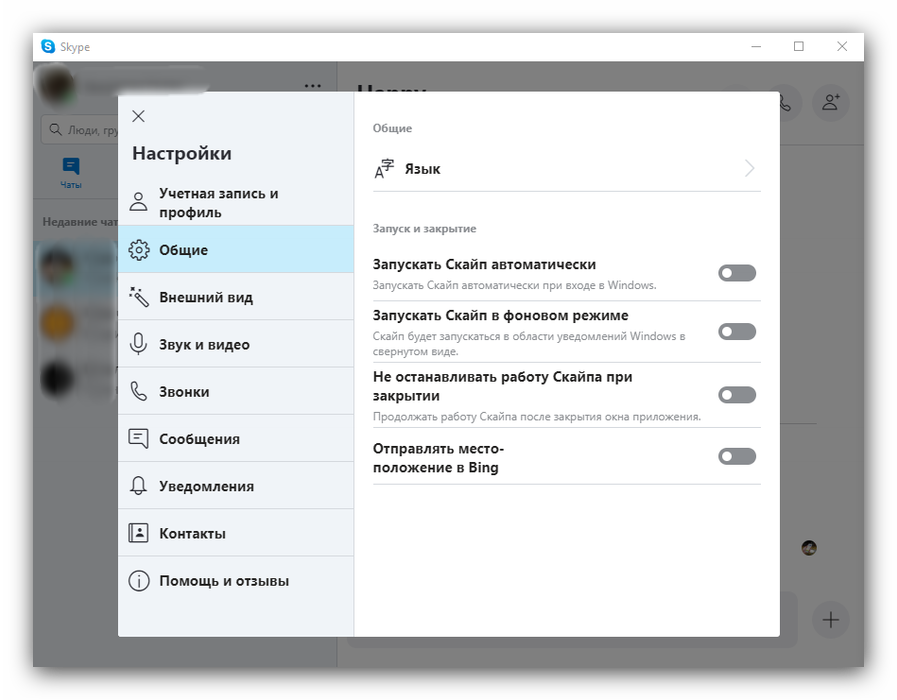This screenshot has height=700, width=897.
Task: Click the message bubble icon for Сообщения
Action: (x=138, y=439)
